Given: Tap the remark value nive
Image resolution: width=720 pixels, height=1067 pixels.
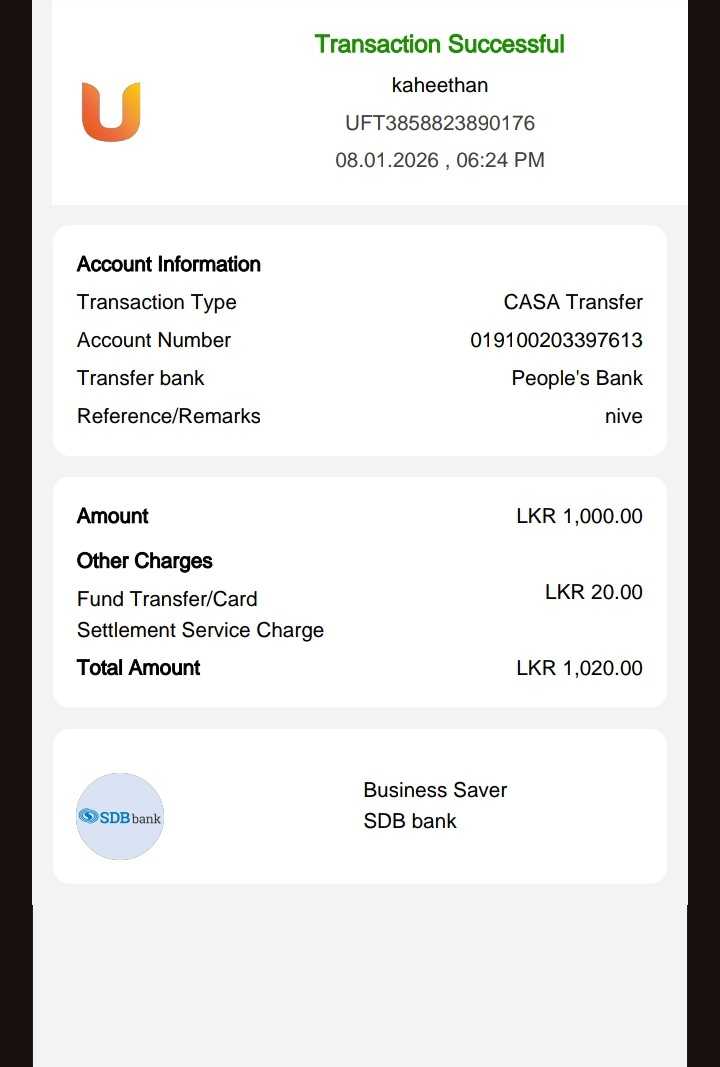Looking at the screenshot, I should (623, 416).
